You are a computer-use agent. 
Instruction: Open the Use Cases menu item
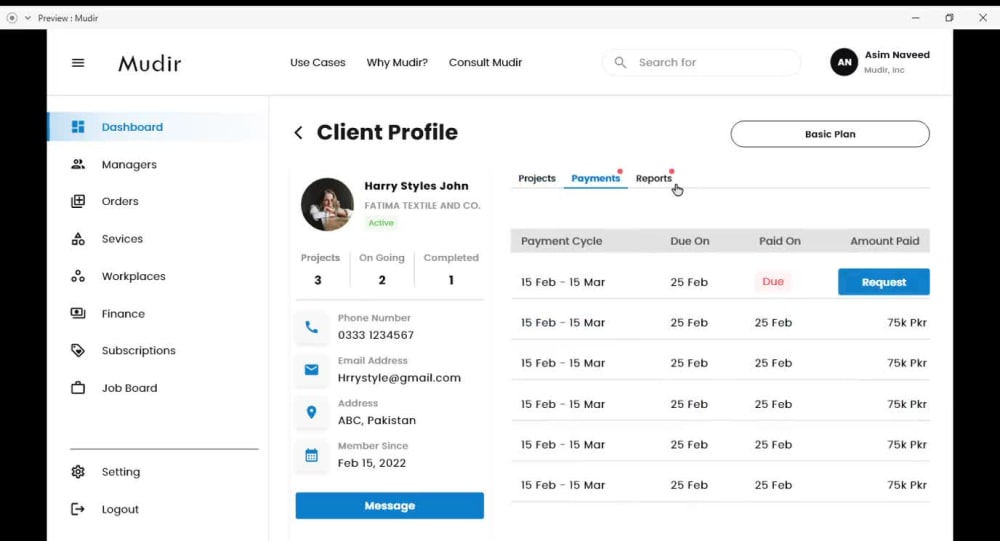(x=318, y=63)
